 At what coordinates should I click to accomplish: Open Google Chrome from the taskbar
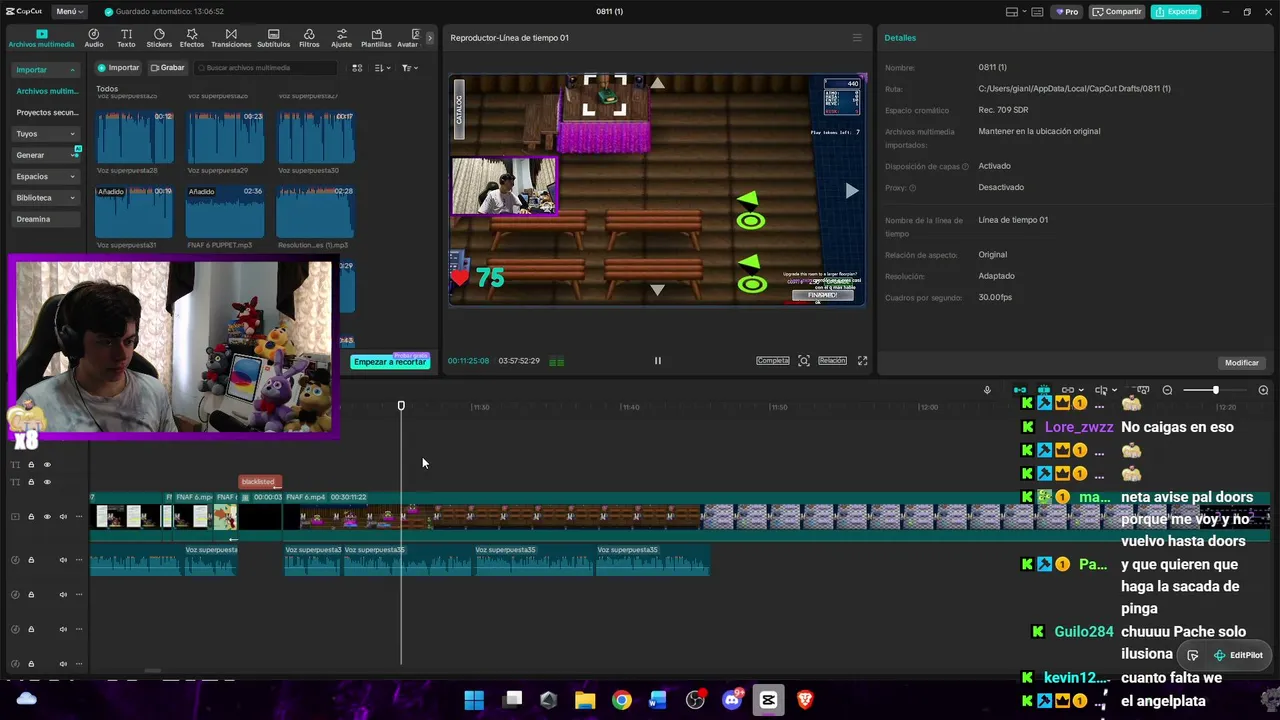622,700
